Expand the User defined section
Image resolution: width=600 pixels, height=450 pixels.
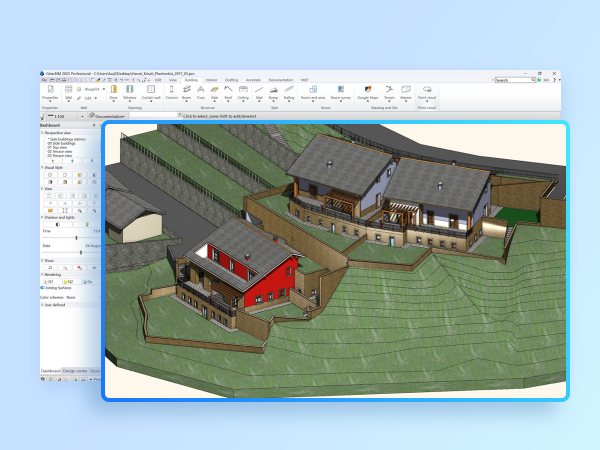click(42, 305)
